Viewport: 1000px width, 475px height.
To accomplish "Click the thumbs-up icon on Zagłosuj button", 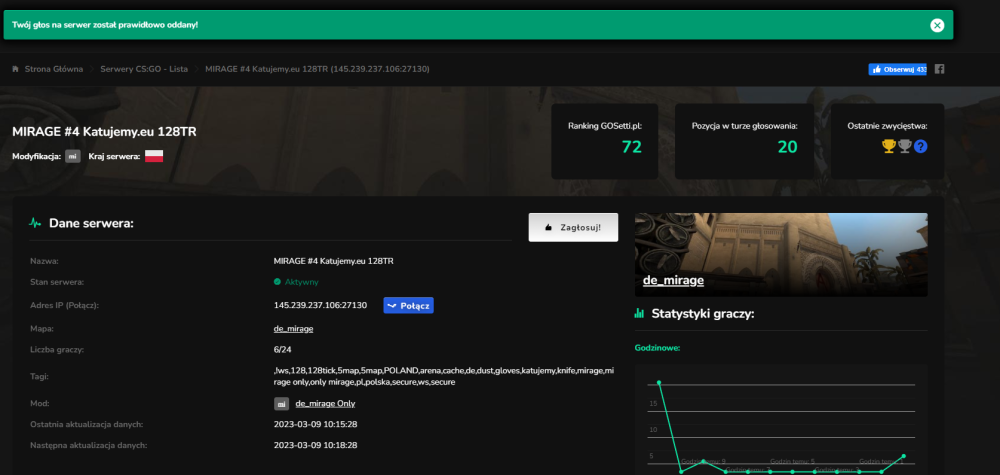I will click(x=548, y=227).
